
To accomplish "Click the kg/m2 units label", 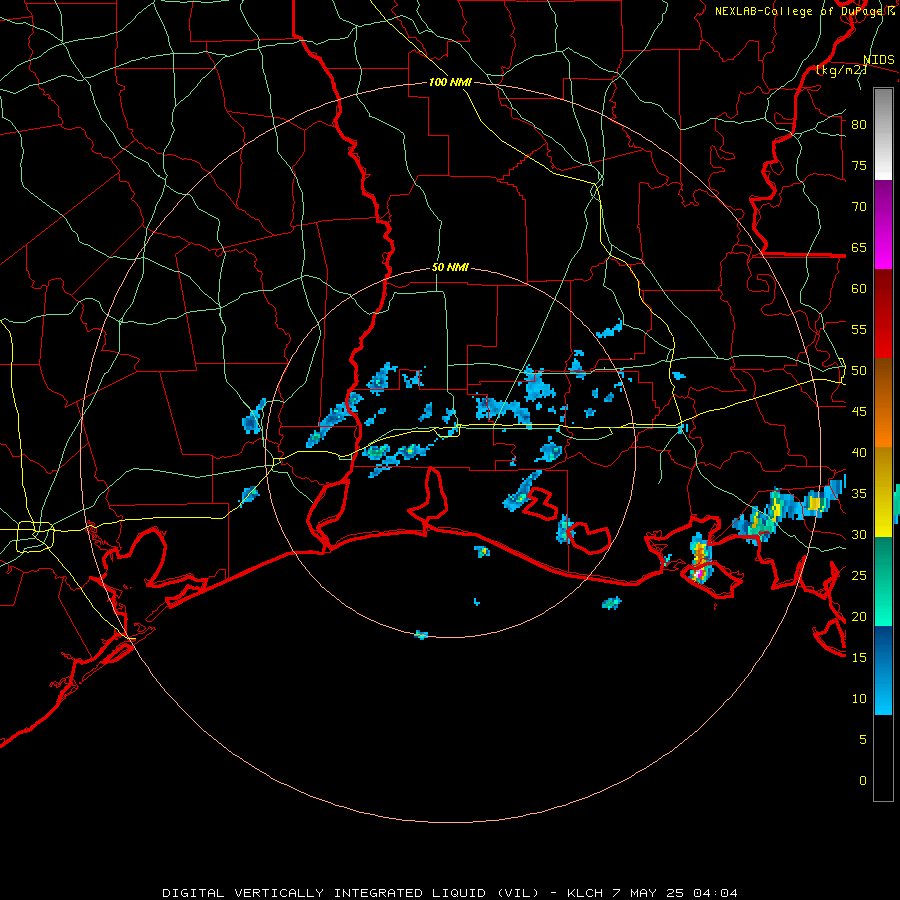I will coord(841,71).
